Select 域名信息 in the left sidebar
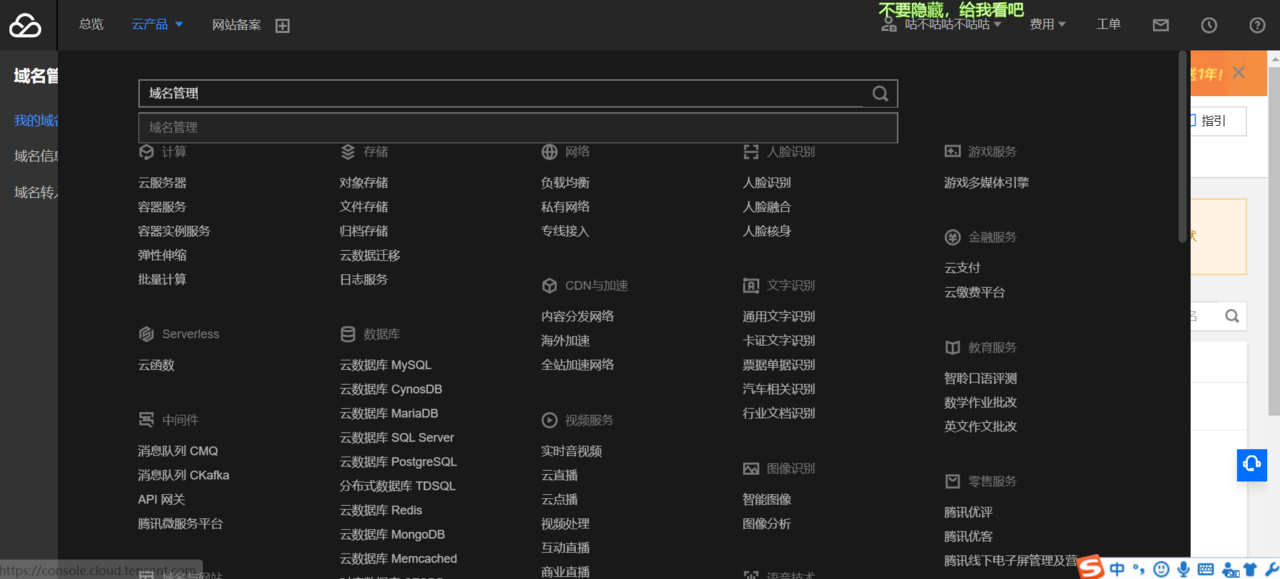The height and width of the screenshot is (579, 1280). [36, 156]
